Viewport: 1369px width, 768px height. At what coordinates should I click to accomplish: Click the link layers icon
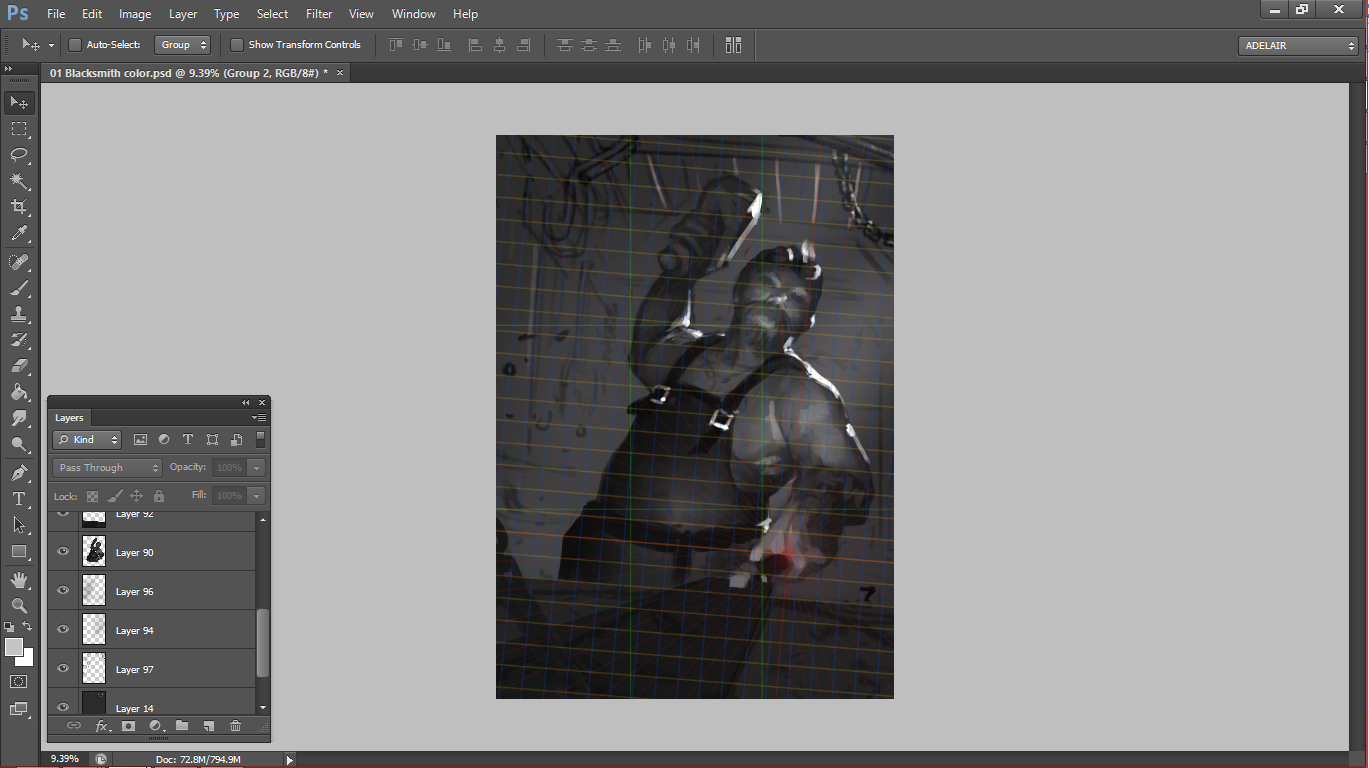[73, 726]
